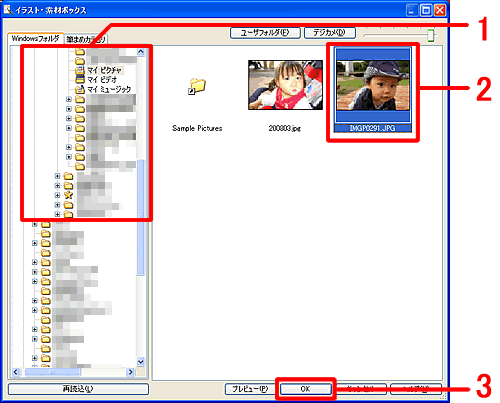Click the thumbnail size slider handle
This screenshot has height=403, width=500.
(x=431, y=35)
